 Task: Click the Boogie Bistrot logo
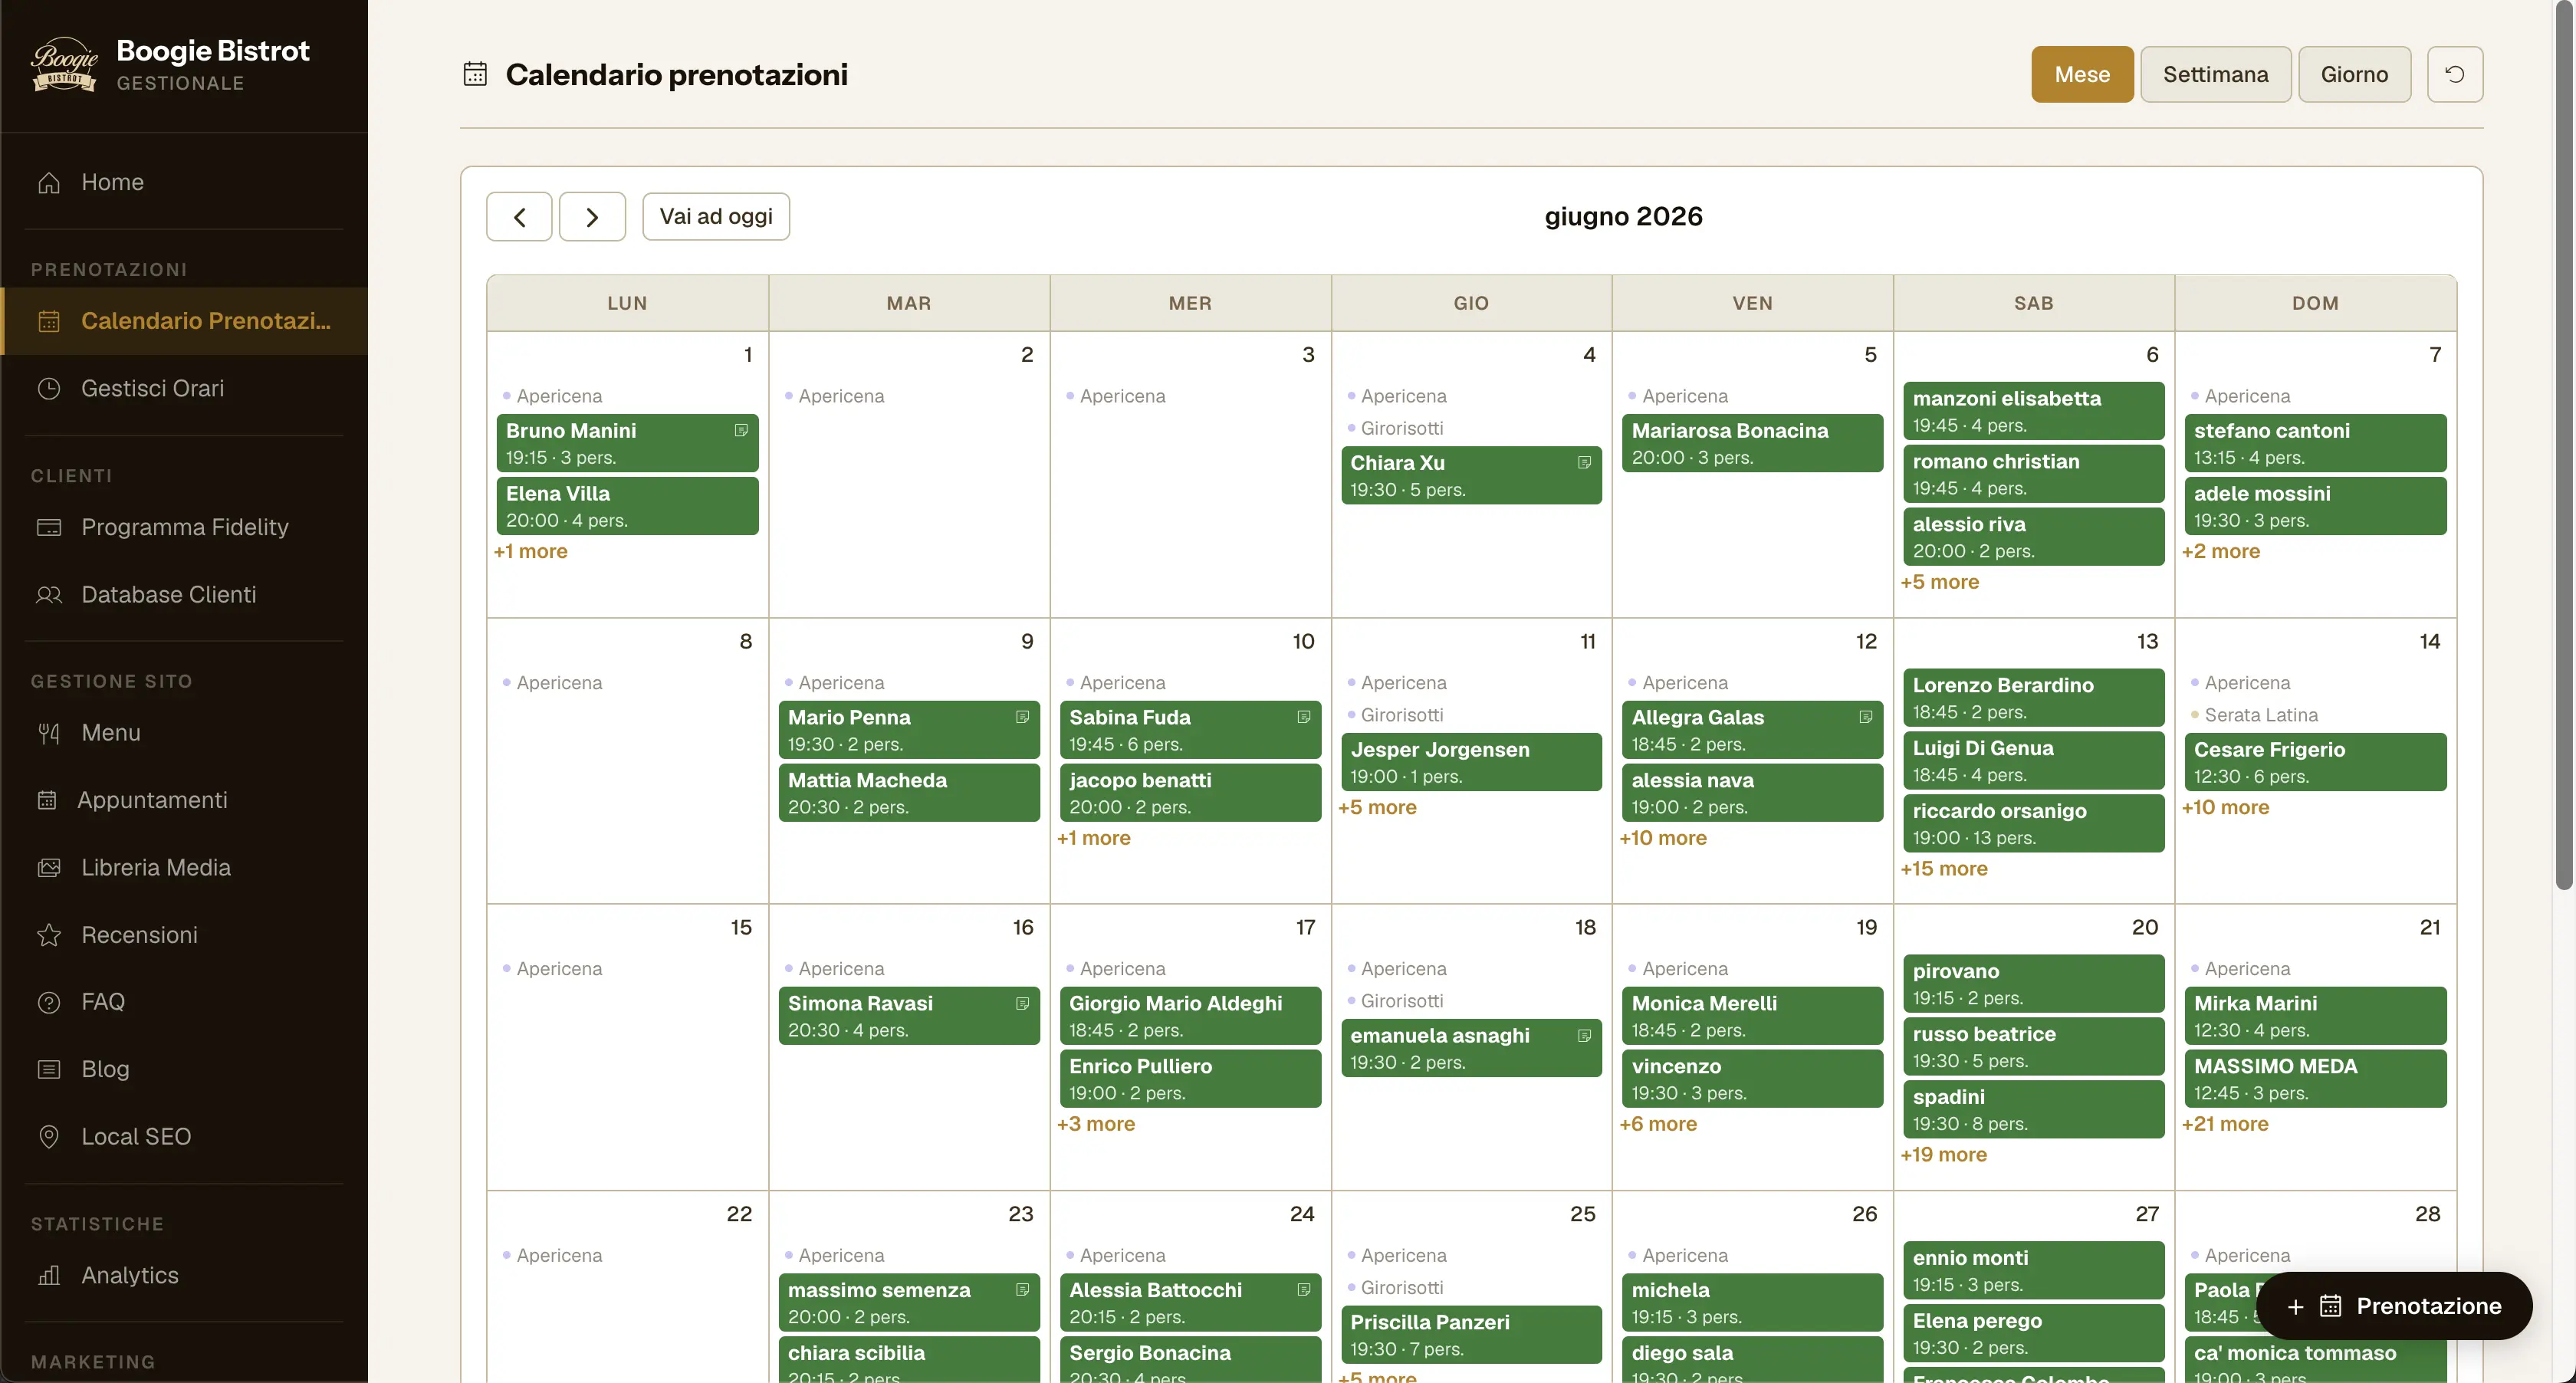pyautogui.click(x=64, y=65)
